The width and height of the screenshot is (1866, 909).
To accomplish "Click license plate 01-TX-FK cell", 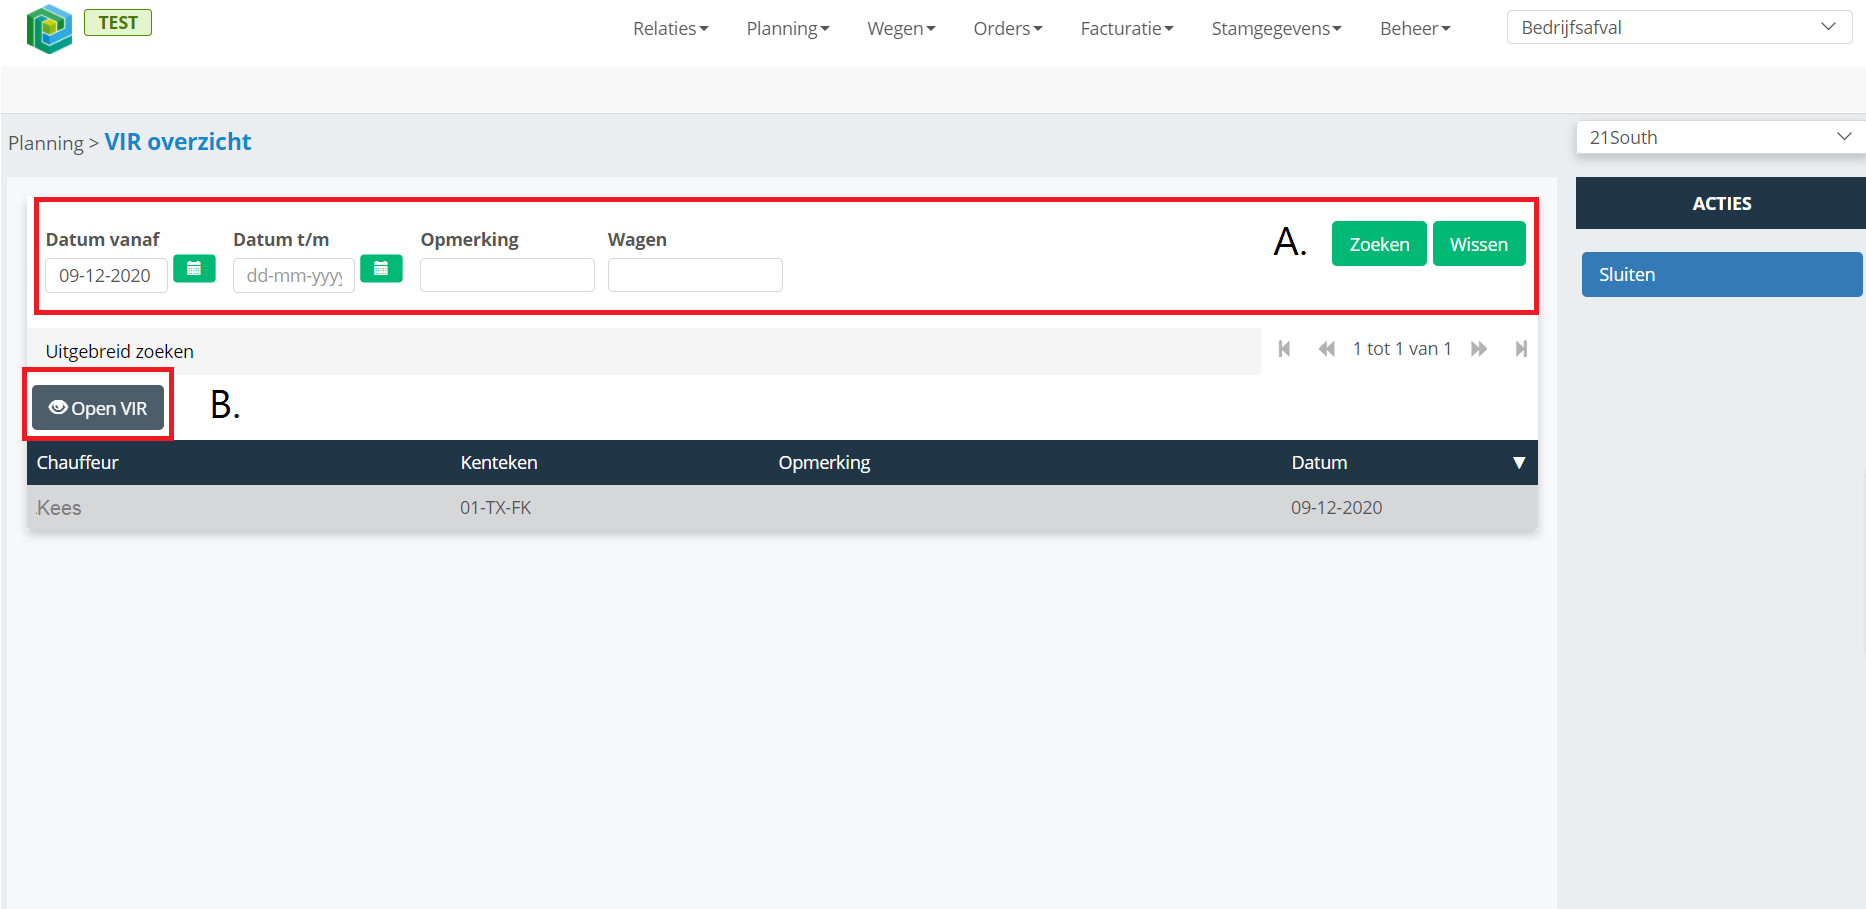I will tap(496, 508).
